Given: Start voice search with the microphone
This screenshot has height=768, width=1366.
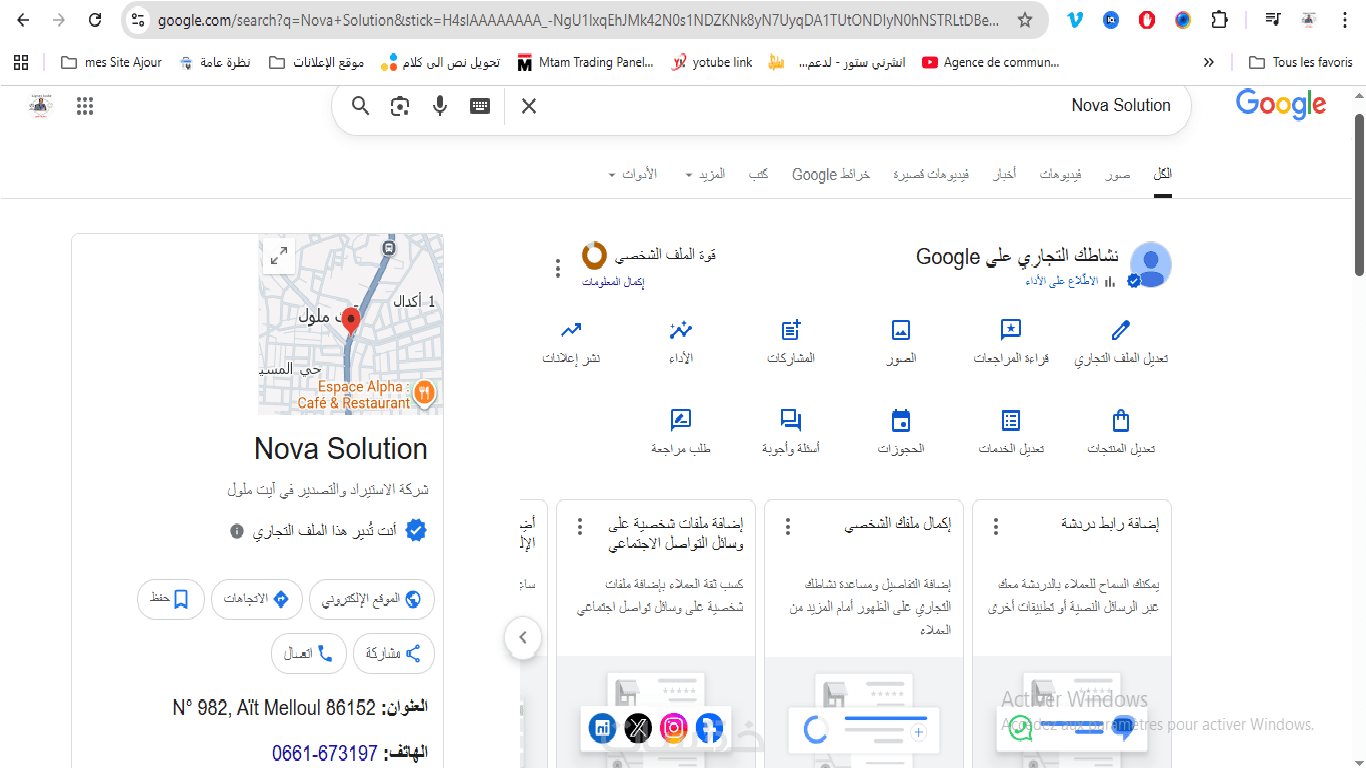Looking at the screenshot, I should click(x=440, y=106).
